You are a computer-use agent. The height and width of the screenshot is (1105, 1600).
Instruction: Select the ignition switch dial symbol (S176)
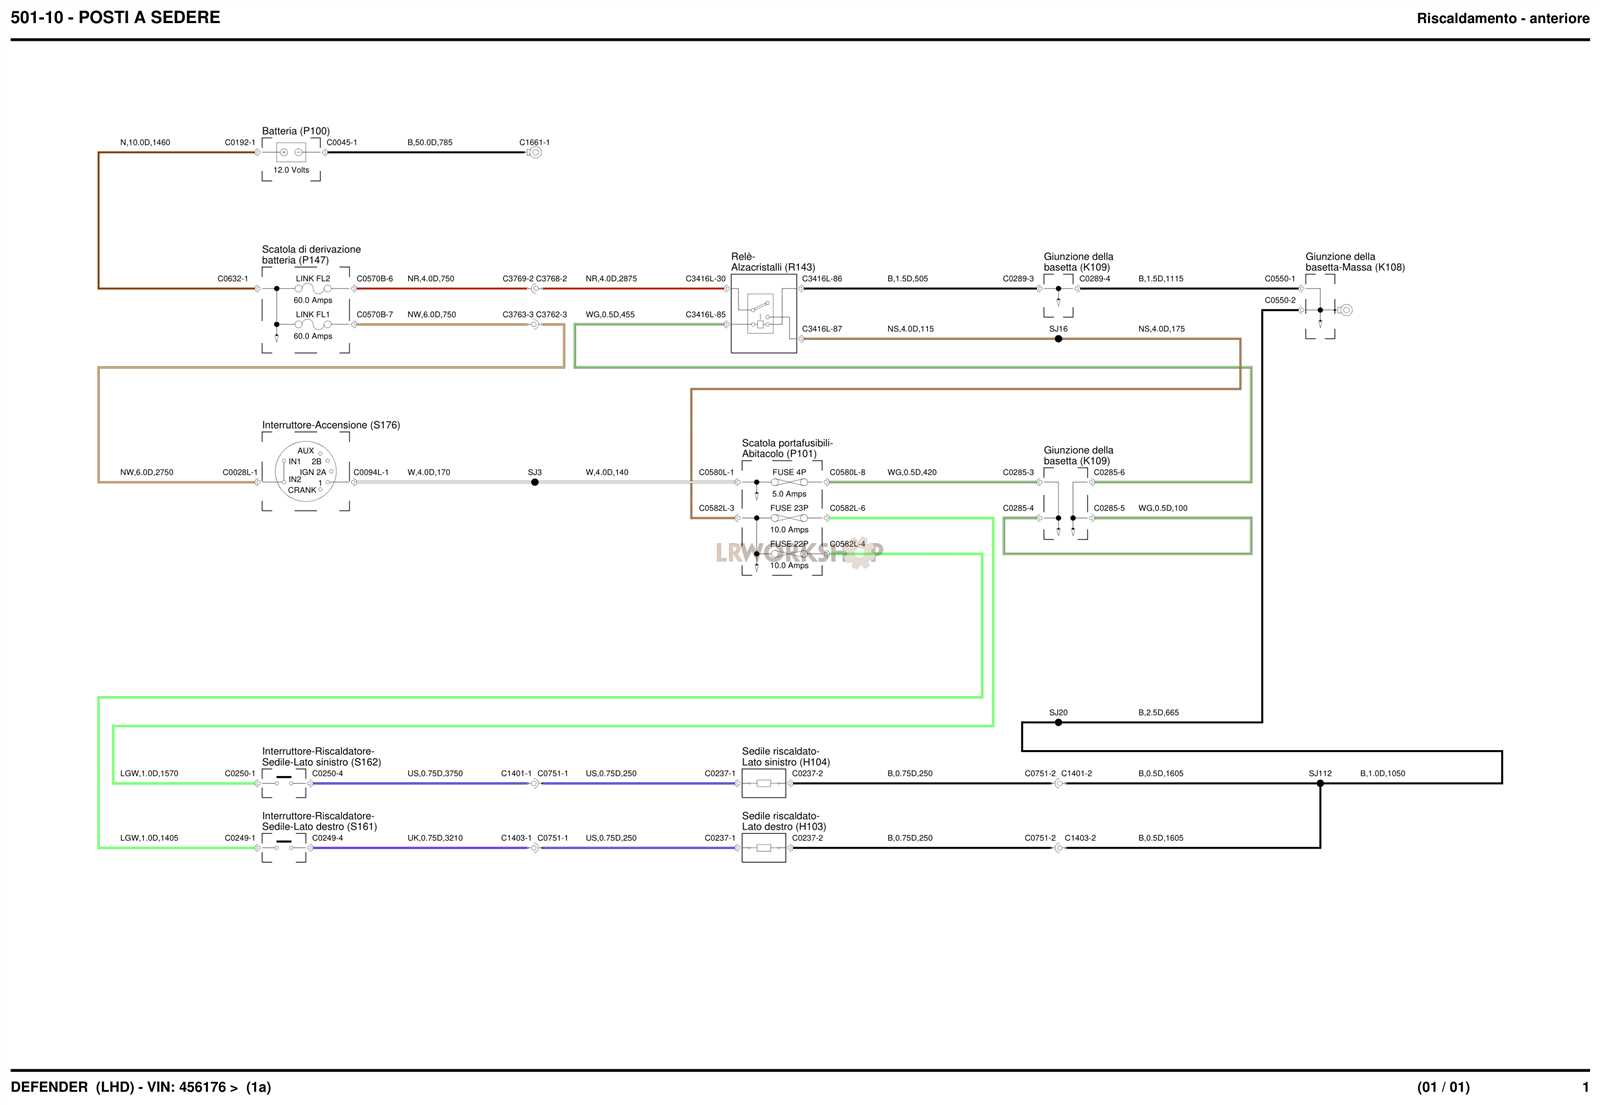point(305,471)
